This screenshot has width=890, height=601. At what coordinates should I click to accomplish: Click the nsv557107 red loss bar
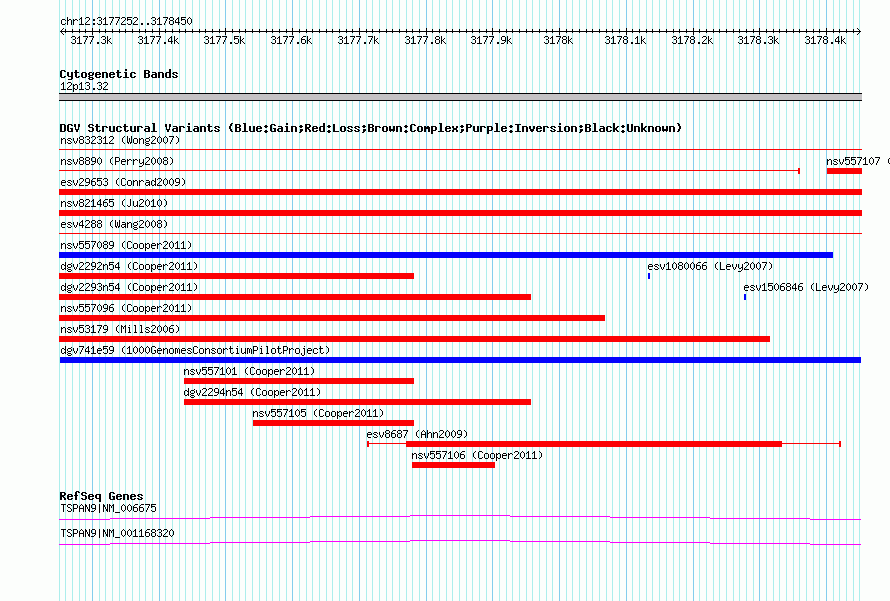pyautogui.click(x=844, y=171)
